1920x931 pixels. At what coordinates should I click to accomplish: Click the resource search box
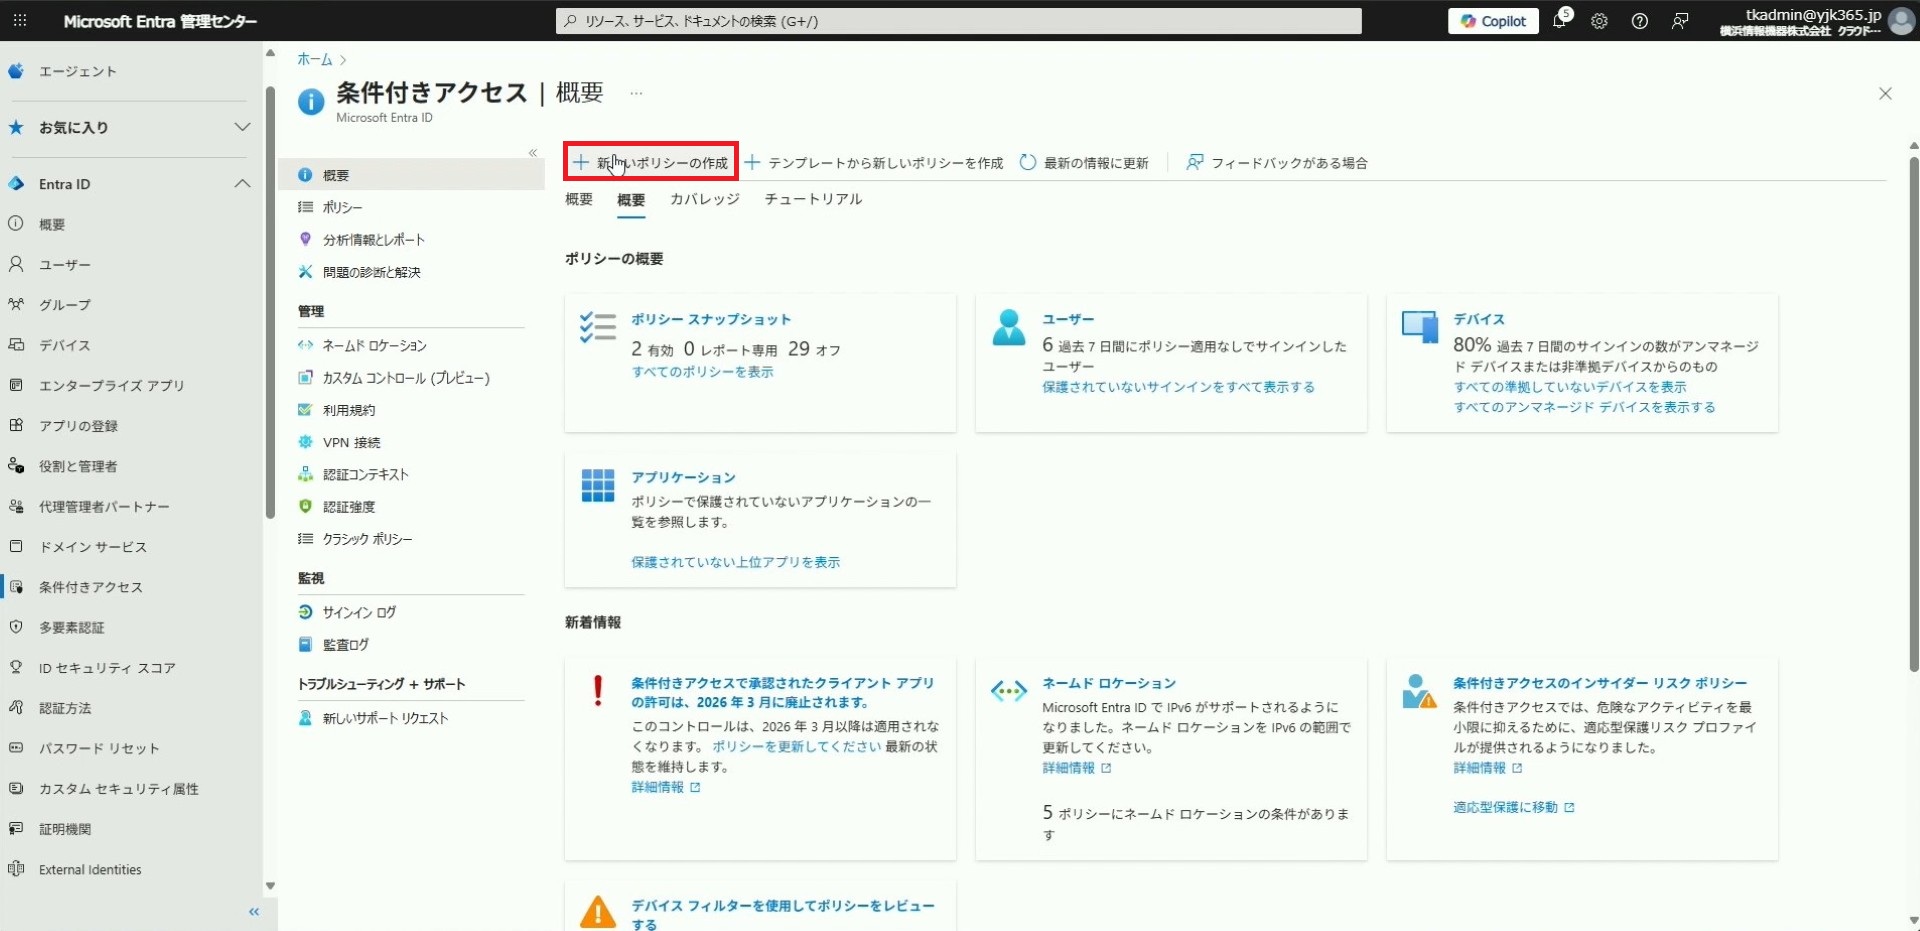click(958, 21)
